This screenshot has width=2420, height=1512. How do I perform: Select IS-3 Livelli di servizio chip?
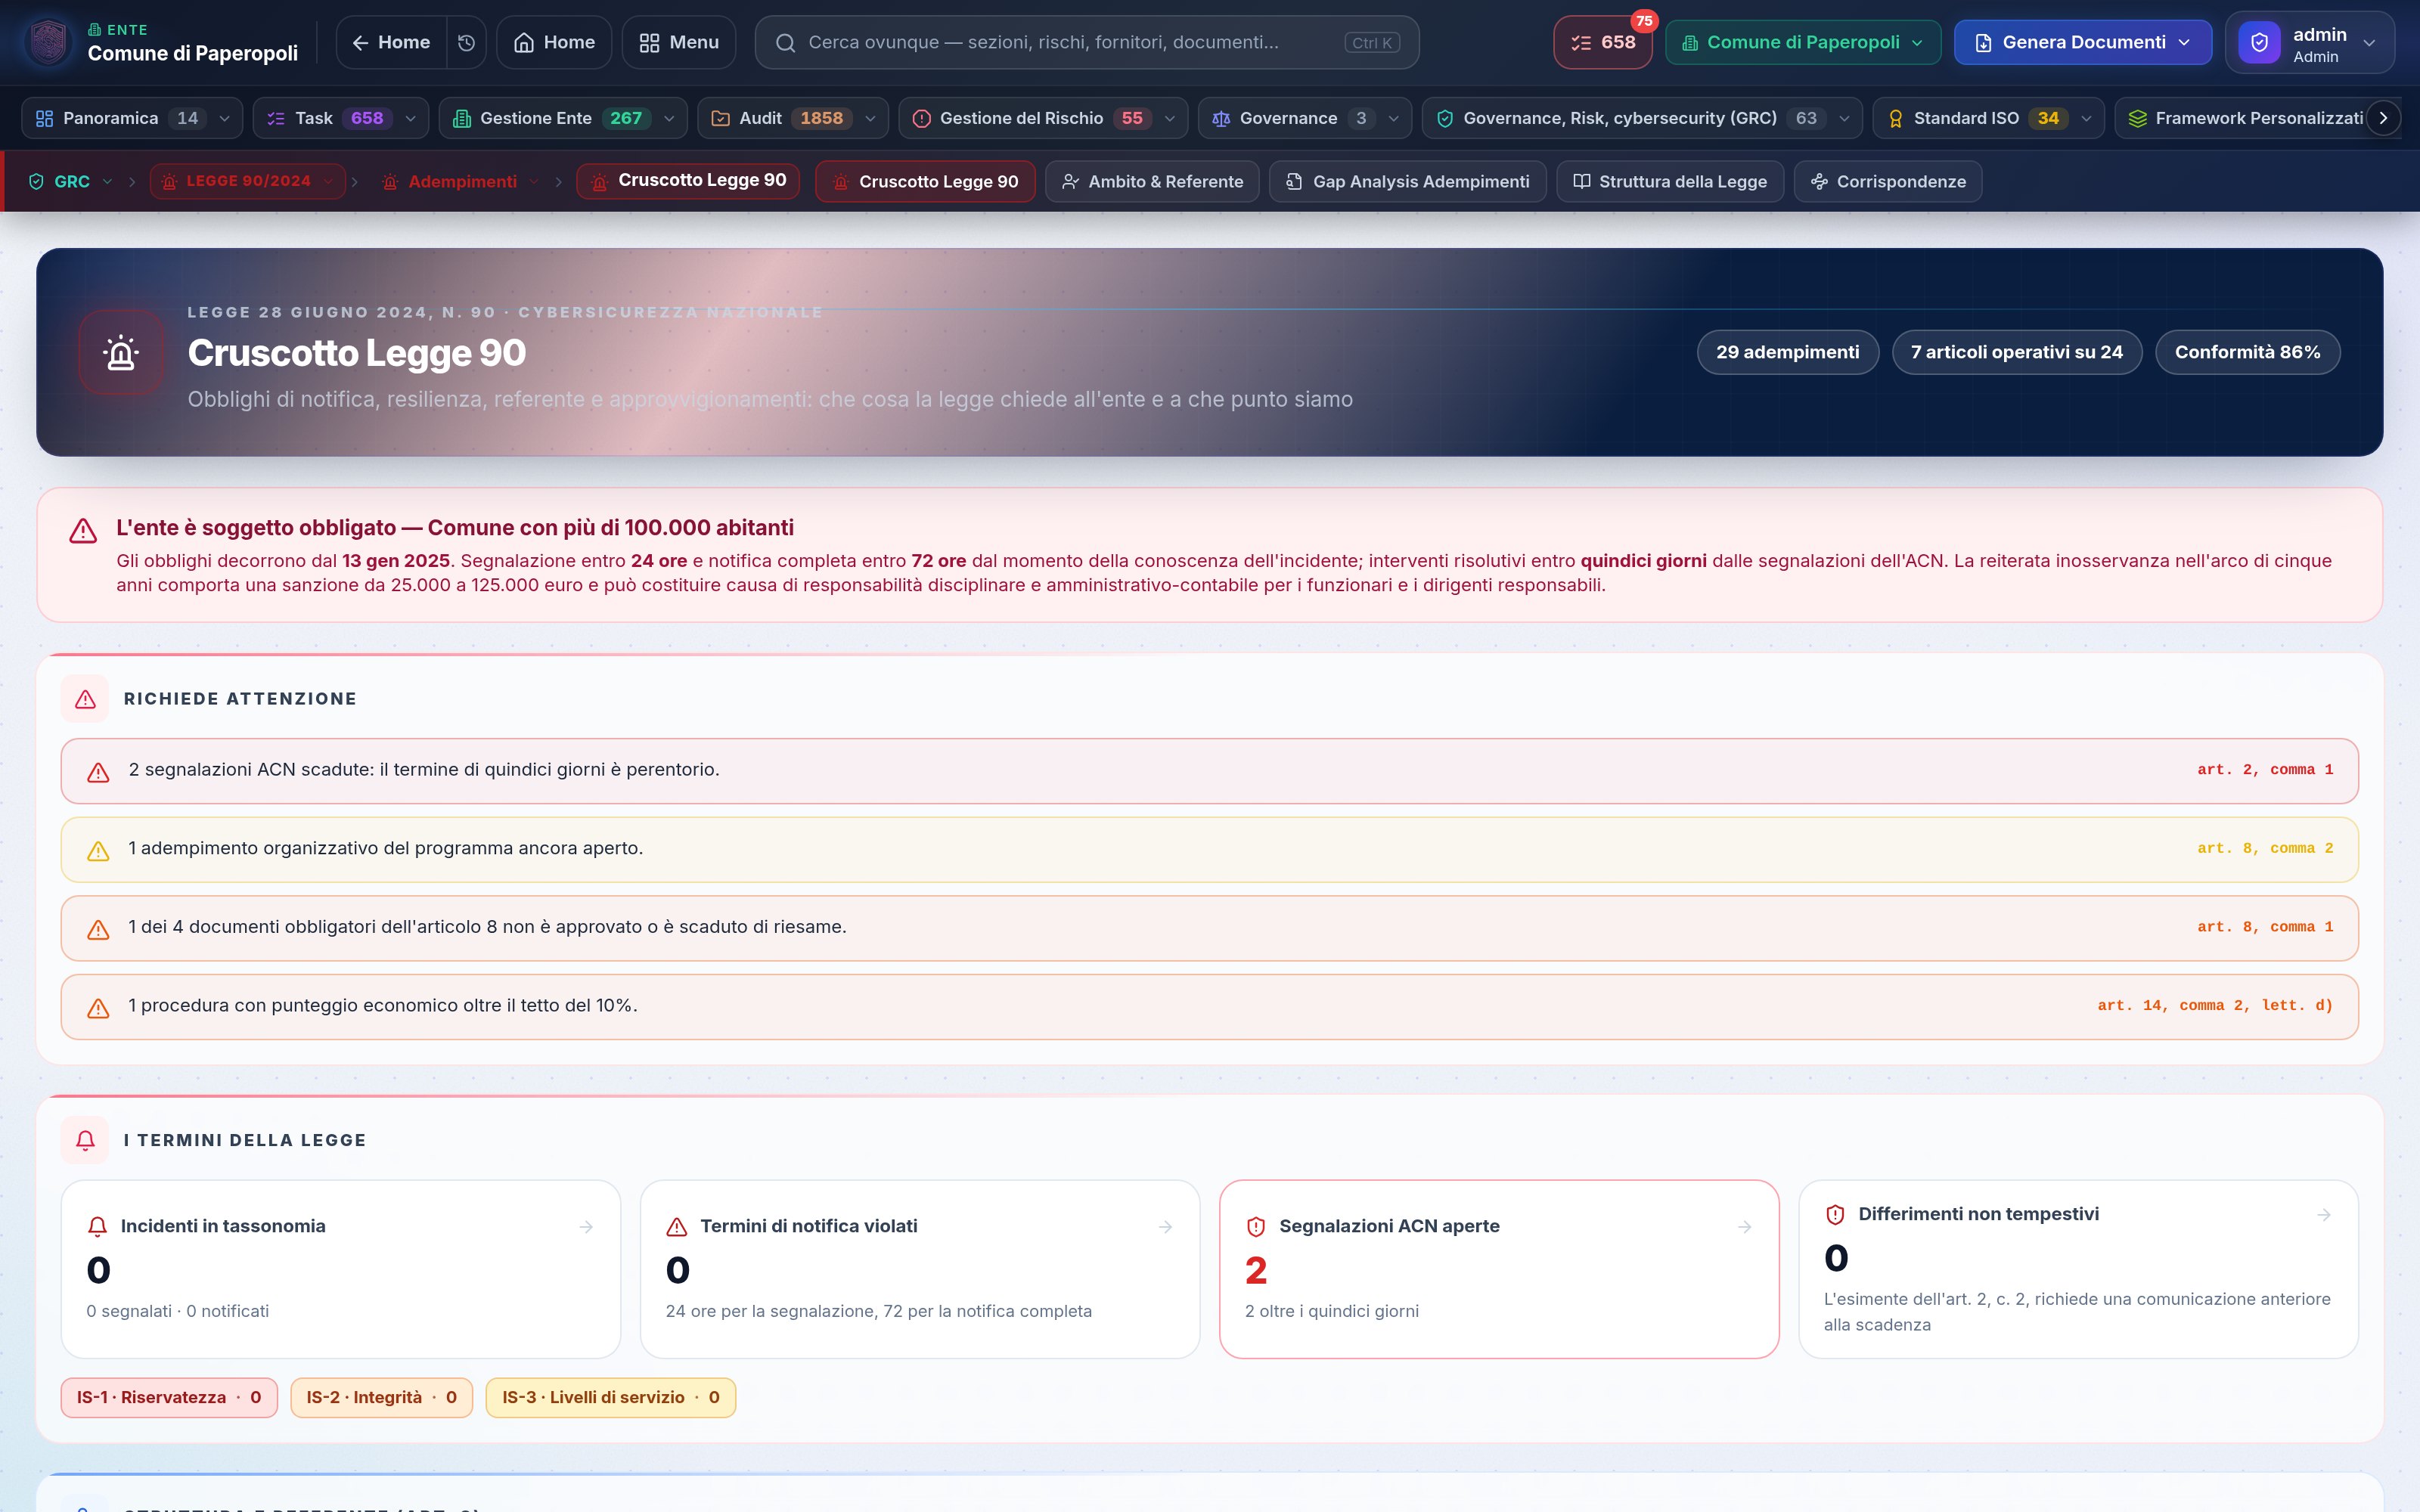611,1398
